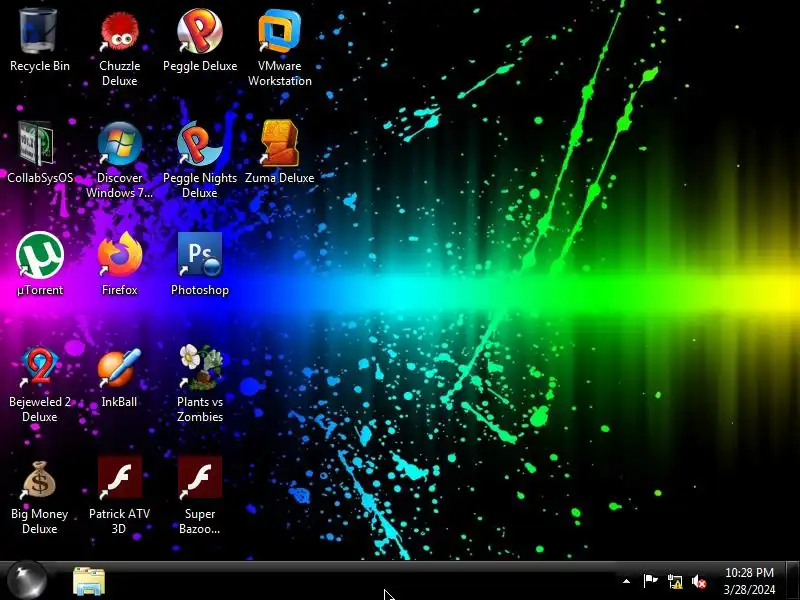The image size is (800, 600).
Task: Open the µTorrent desktop shortcut
Action: [39, 264]
